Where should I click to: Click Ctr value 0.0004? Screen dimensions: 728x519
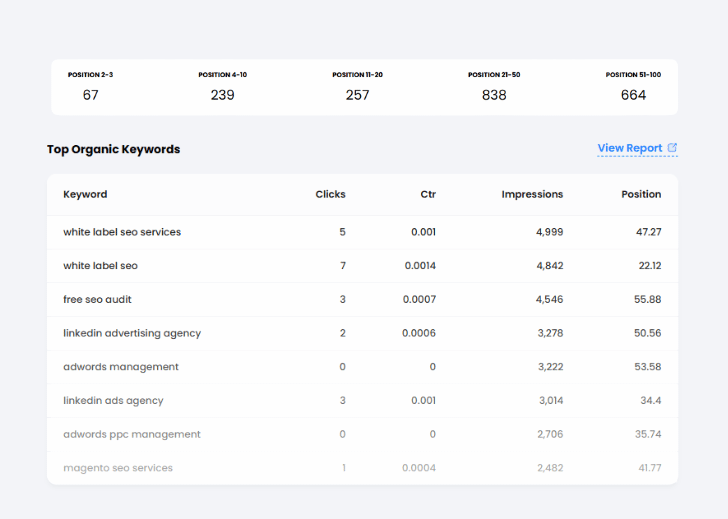[x=419, y=468]
